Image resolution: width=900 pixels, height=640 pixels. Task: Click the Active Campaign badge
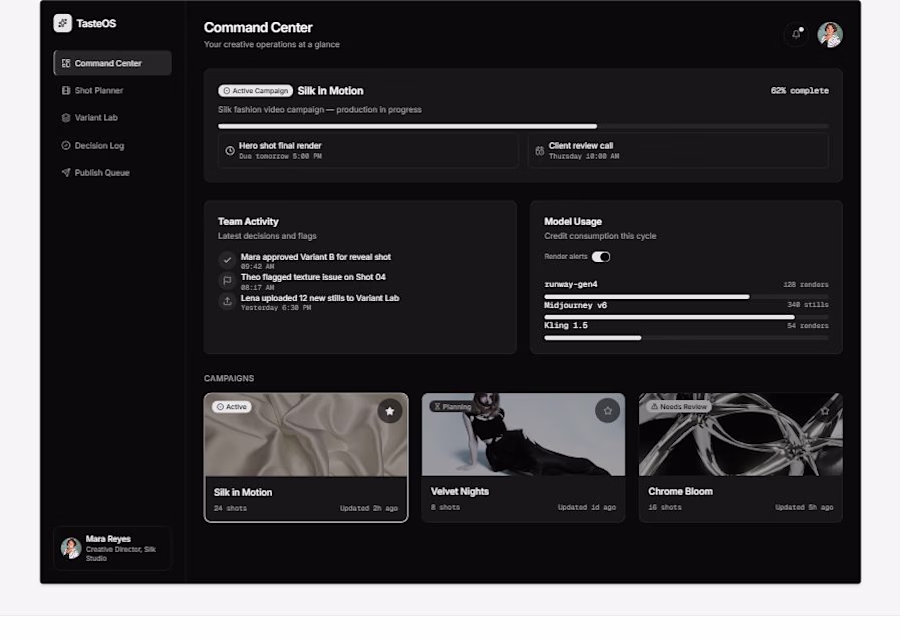(x=255, y=91)
